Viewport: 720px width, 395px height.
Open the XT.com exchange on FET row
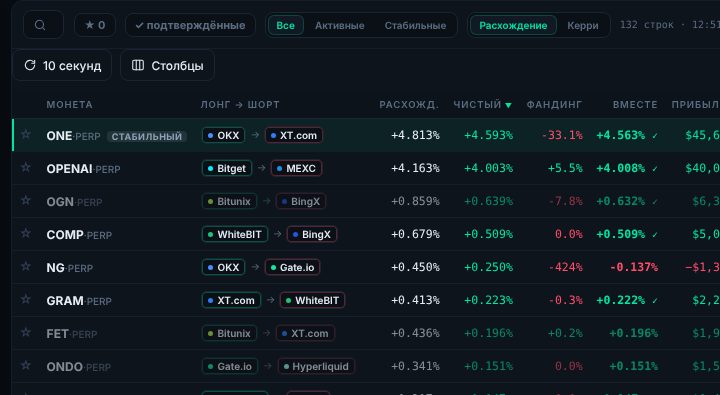coord(305,333)
